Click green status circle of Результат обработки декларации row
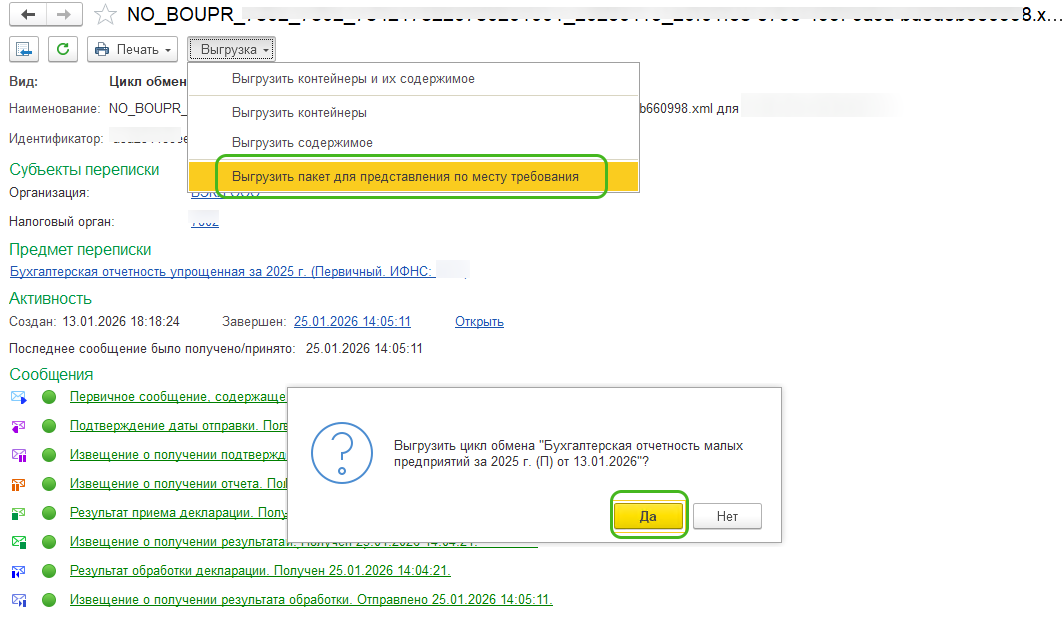Viewport: 1064px width, 635px height. coord(49,571)
